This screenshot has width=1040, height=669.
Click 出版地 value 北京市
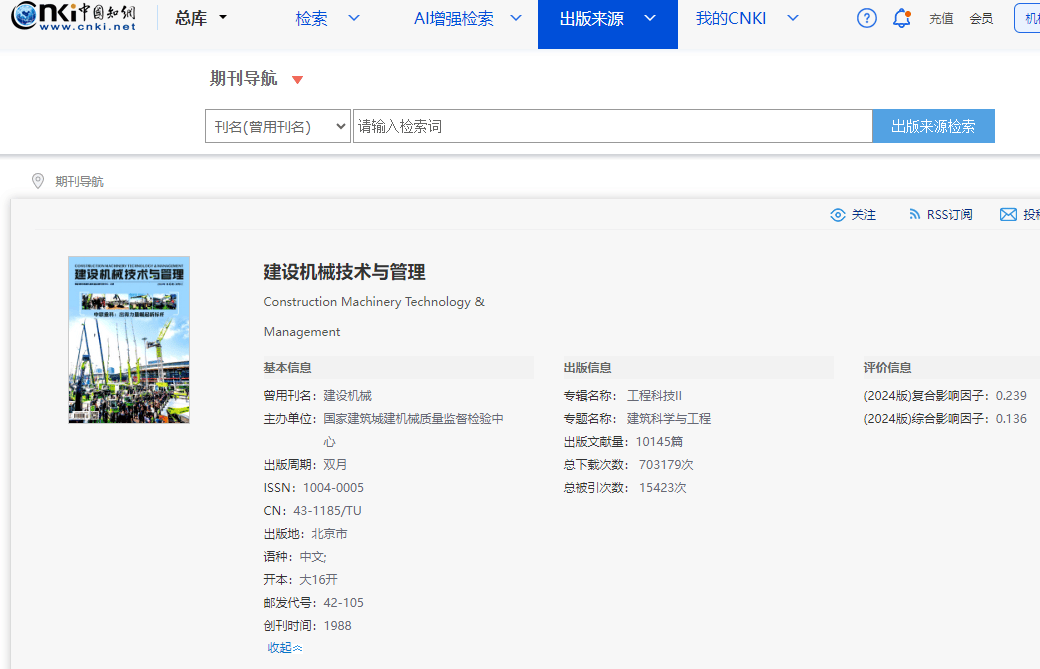329,534
